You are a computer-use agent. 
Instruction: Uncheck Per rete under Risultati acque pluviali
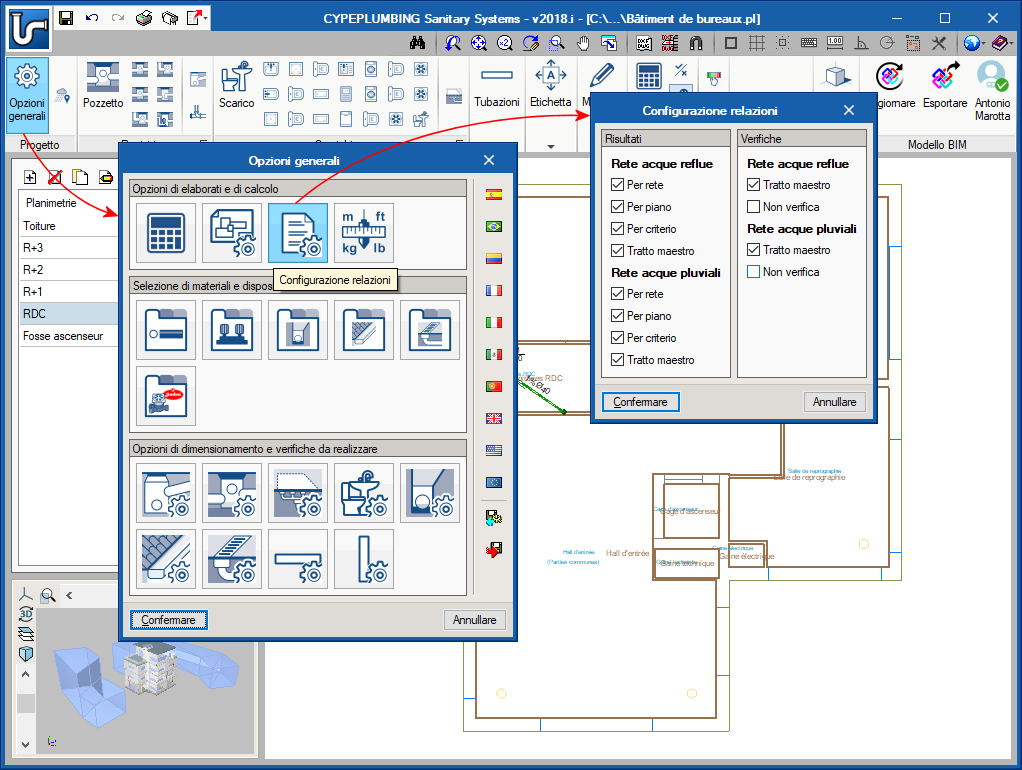tap(617, 294)
